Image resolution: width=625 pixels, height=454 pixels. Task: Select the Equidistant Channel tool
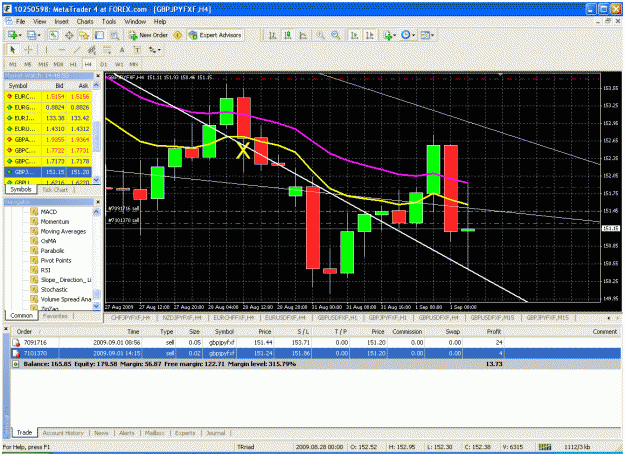click(92, 50)
